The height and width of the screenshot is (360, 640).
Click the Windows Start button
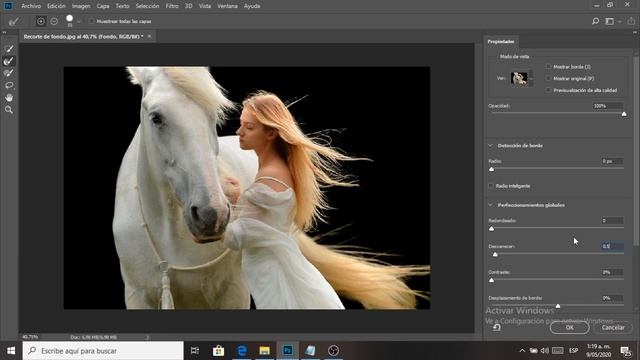[x=11, y=351]
